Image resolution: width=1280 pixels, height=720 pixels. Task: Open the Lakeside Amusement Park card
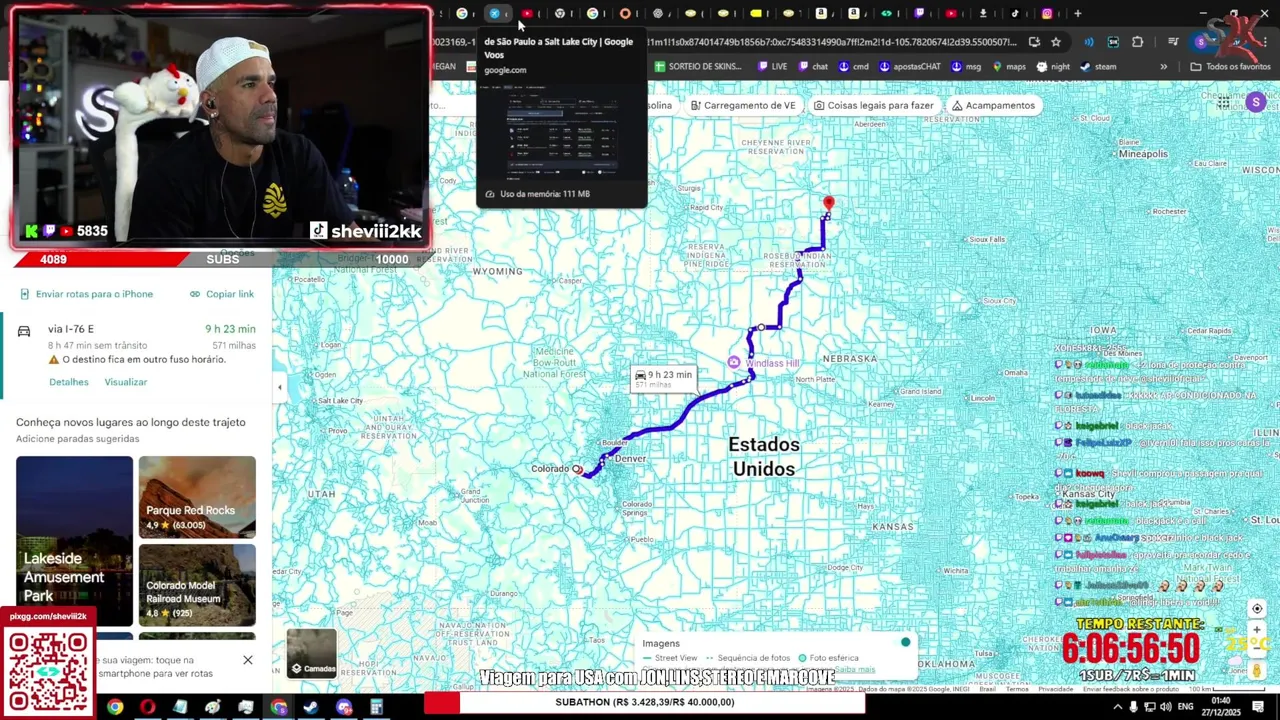[74, 541]
